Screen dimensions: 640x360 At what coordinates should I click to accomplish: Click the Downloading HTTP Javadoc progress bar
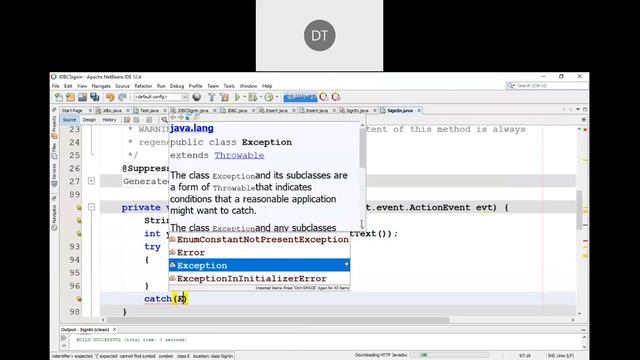click(x=449, y=355)
